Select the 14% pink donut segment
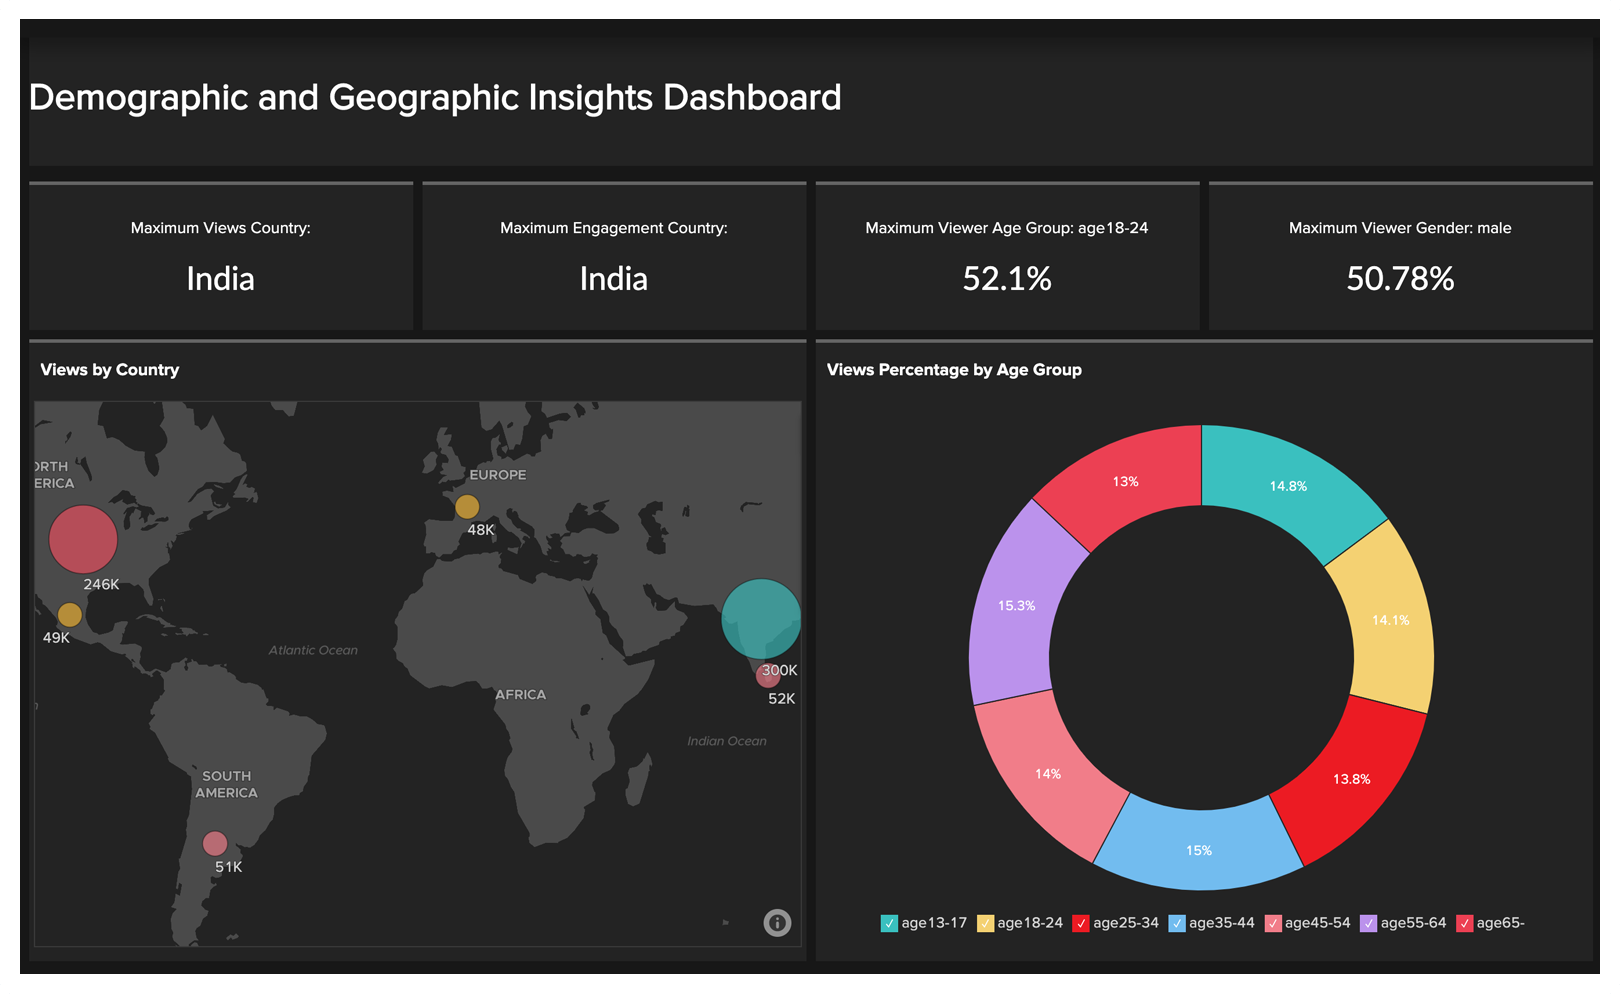This screenshot has width=1620, height=994. pyautogui.click(x=1047, y=773)
